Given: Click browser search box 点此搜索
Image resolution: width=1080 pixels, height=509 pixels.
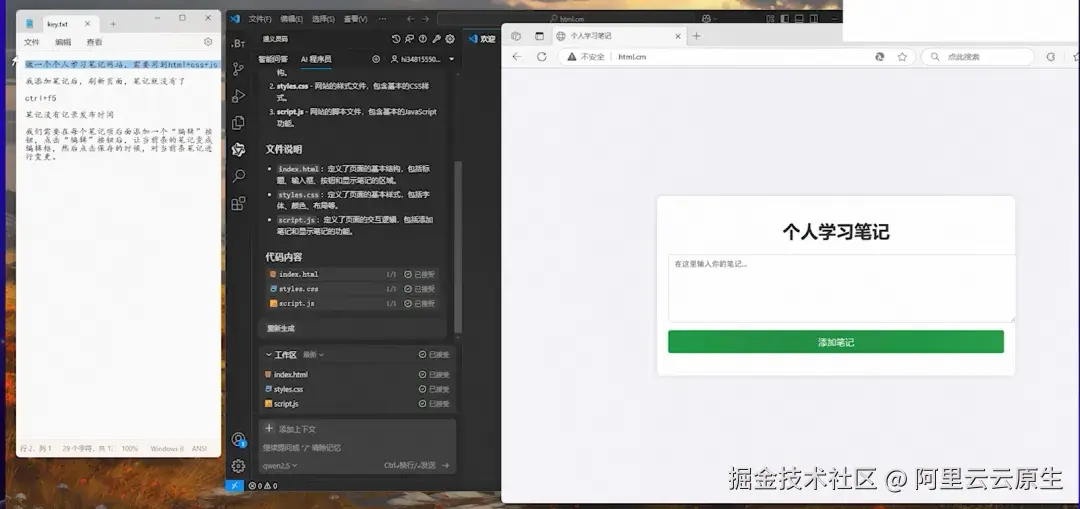Looking at the screenshot, I should click(x=978, y=56).
